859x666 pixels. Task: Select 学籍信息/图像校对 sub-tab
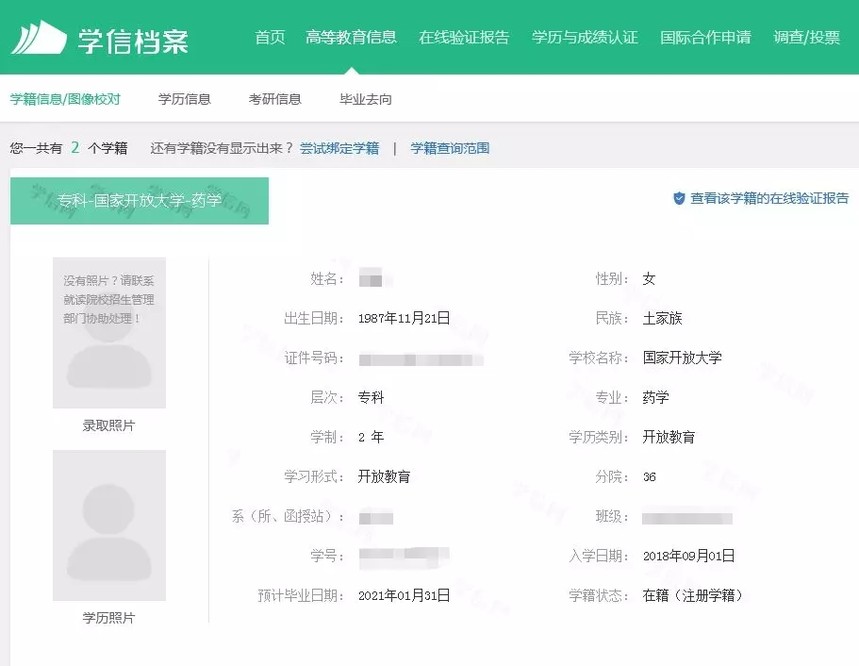pos(65,99)
